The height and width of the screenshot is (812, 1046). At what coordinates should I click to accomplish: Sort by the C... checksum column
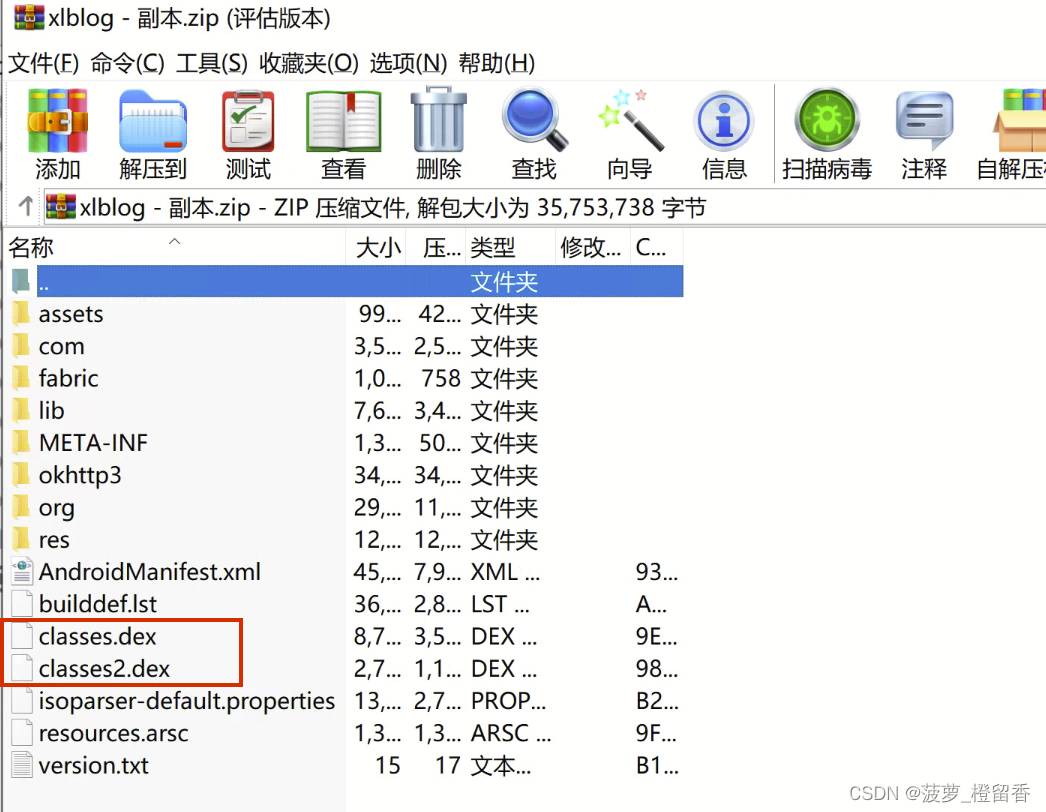pos(656,247)
